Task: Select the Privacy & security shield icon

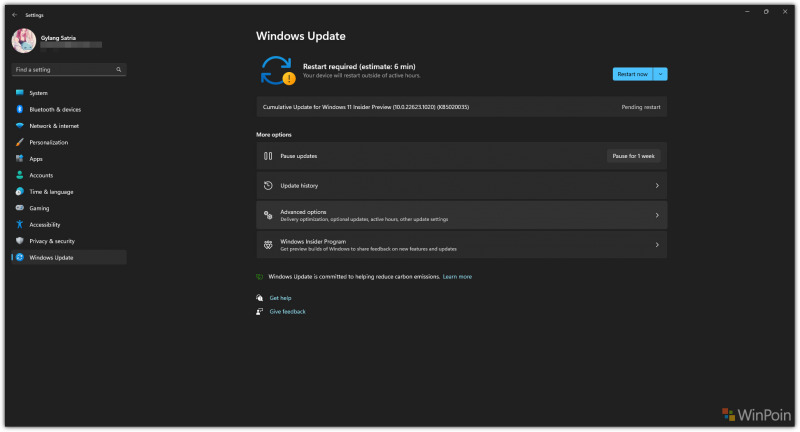Action: click(x=19, y=241)
